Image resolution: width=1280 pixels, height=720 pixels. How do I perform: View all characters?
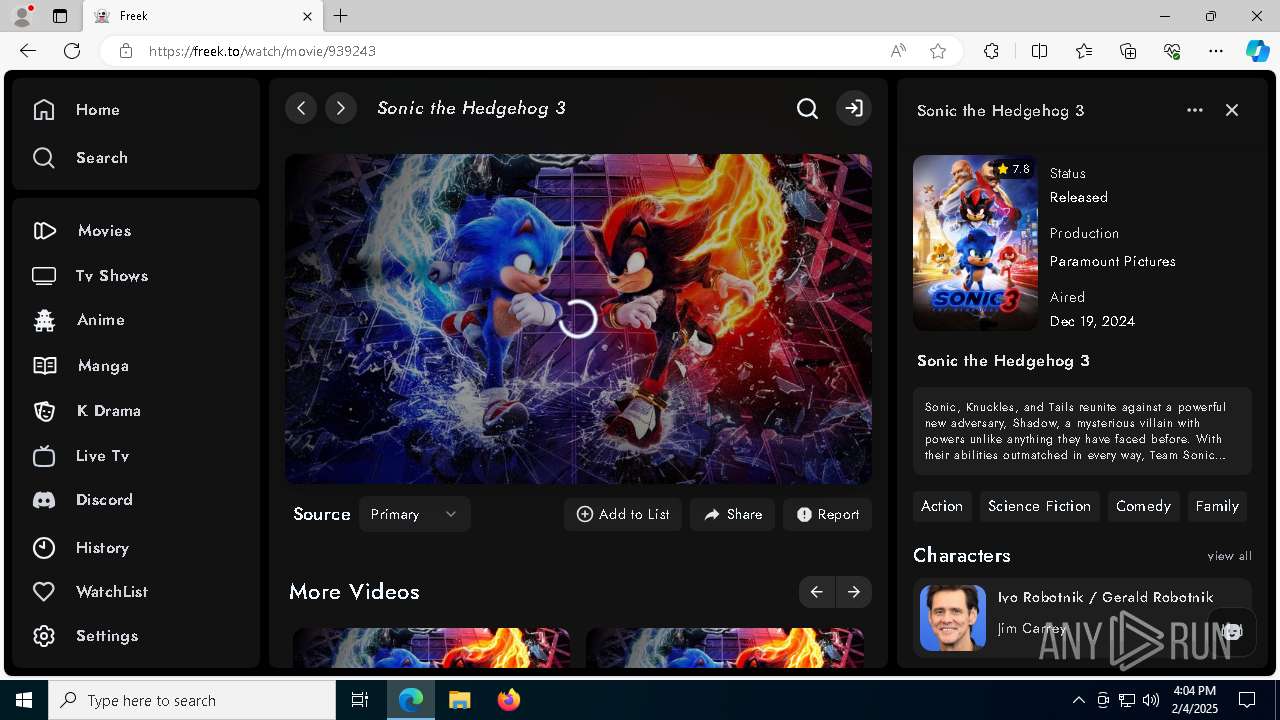pos(1229,556)
